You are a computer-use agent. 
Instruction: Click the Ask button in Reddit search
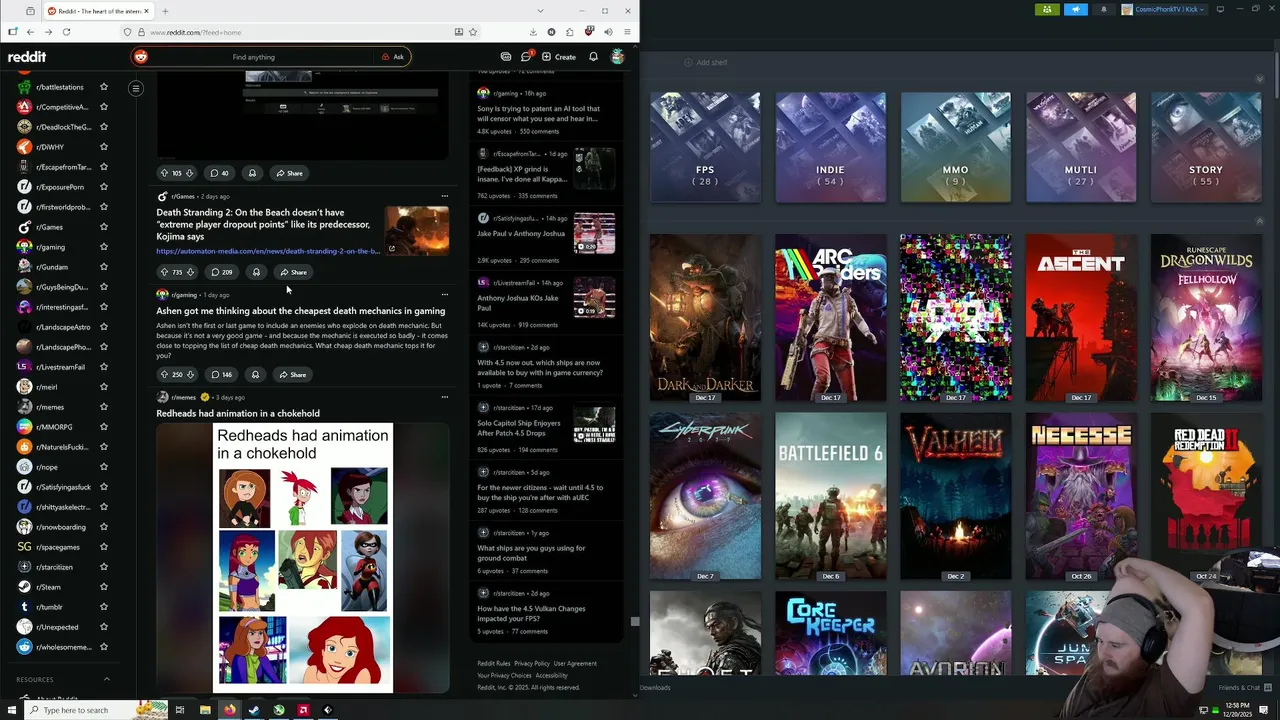pos(393,57)
